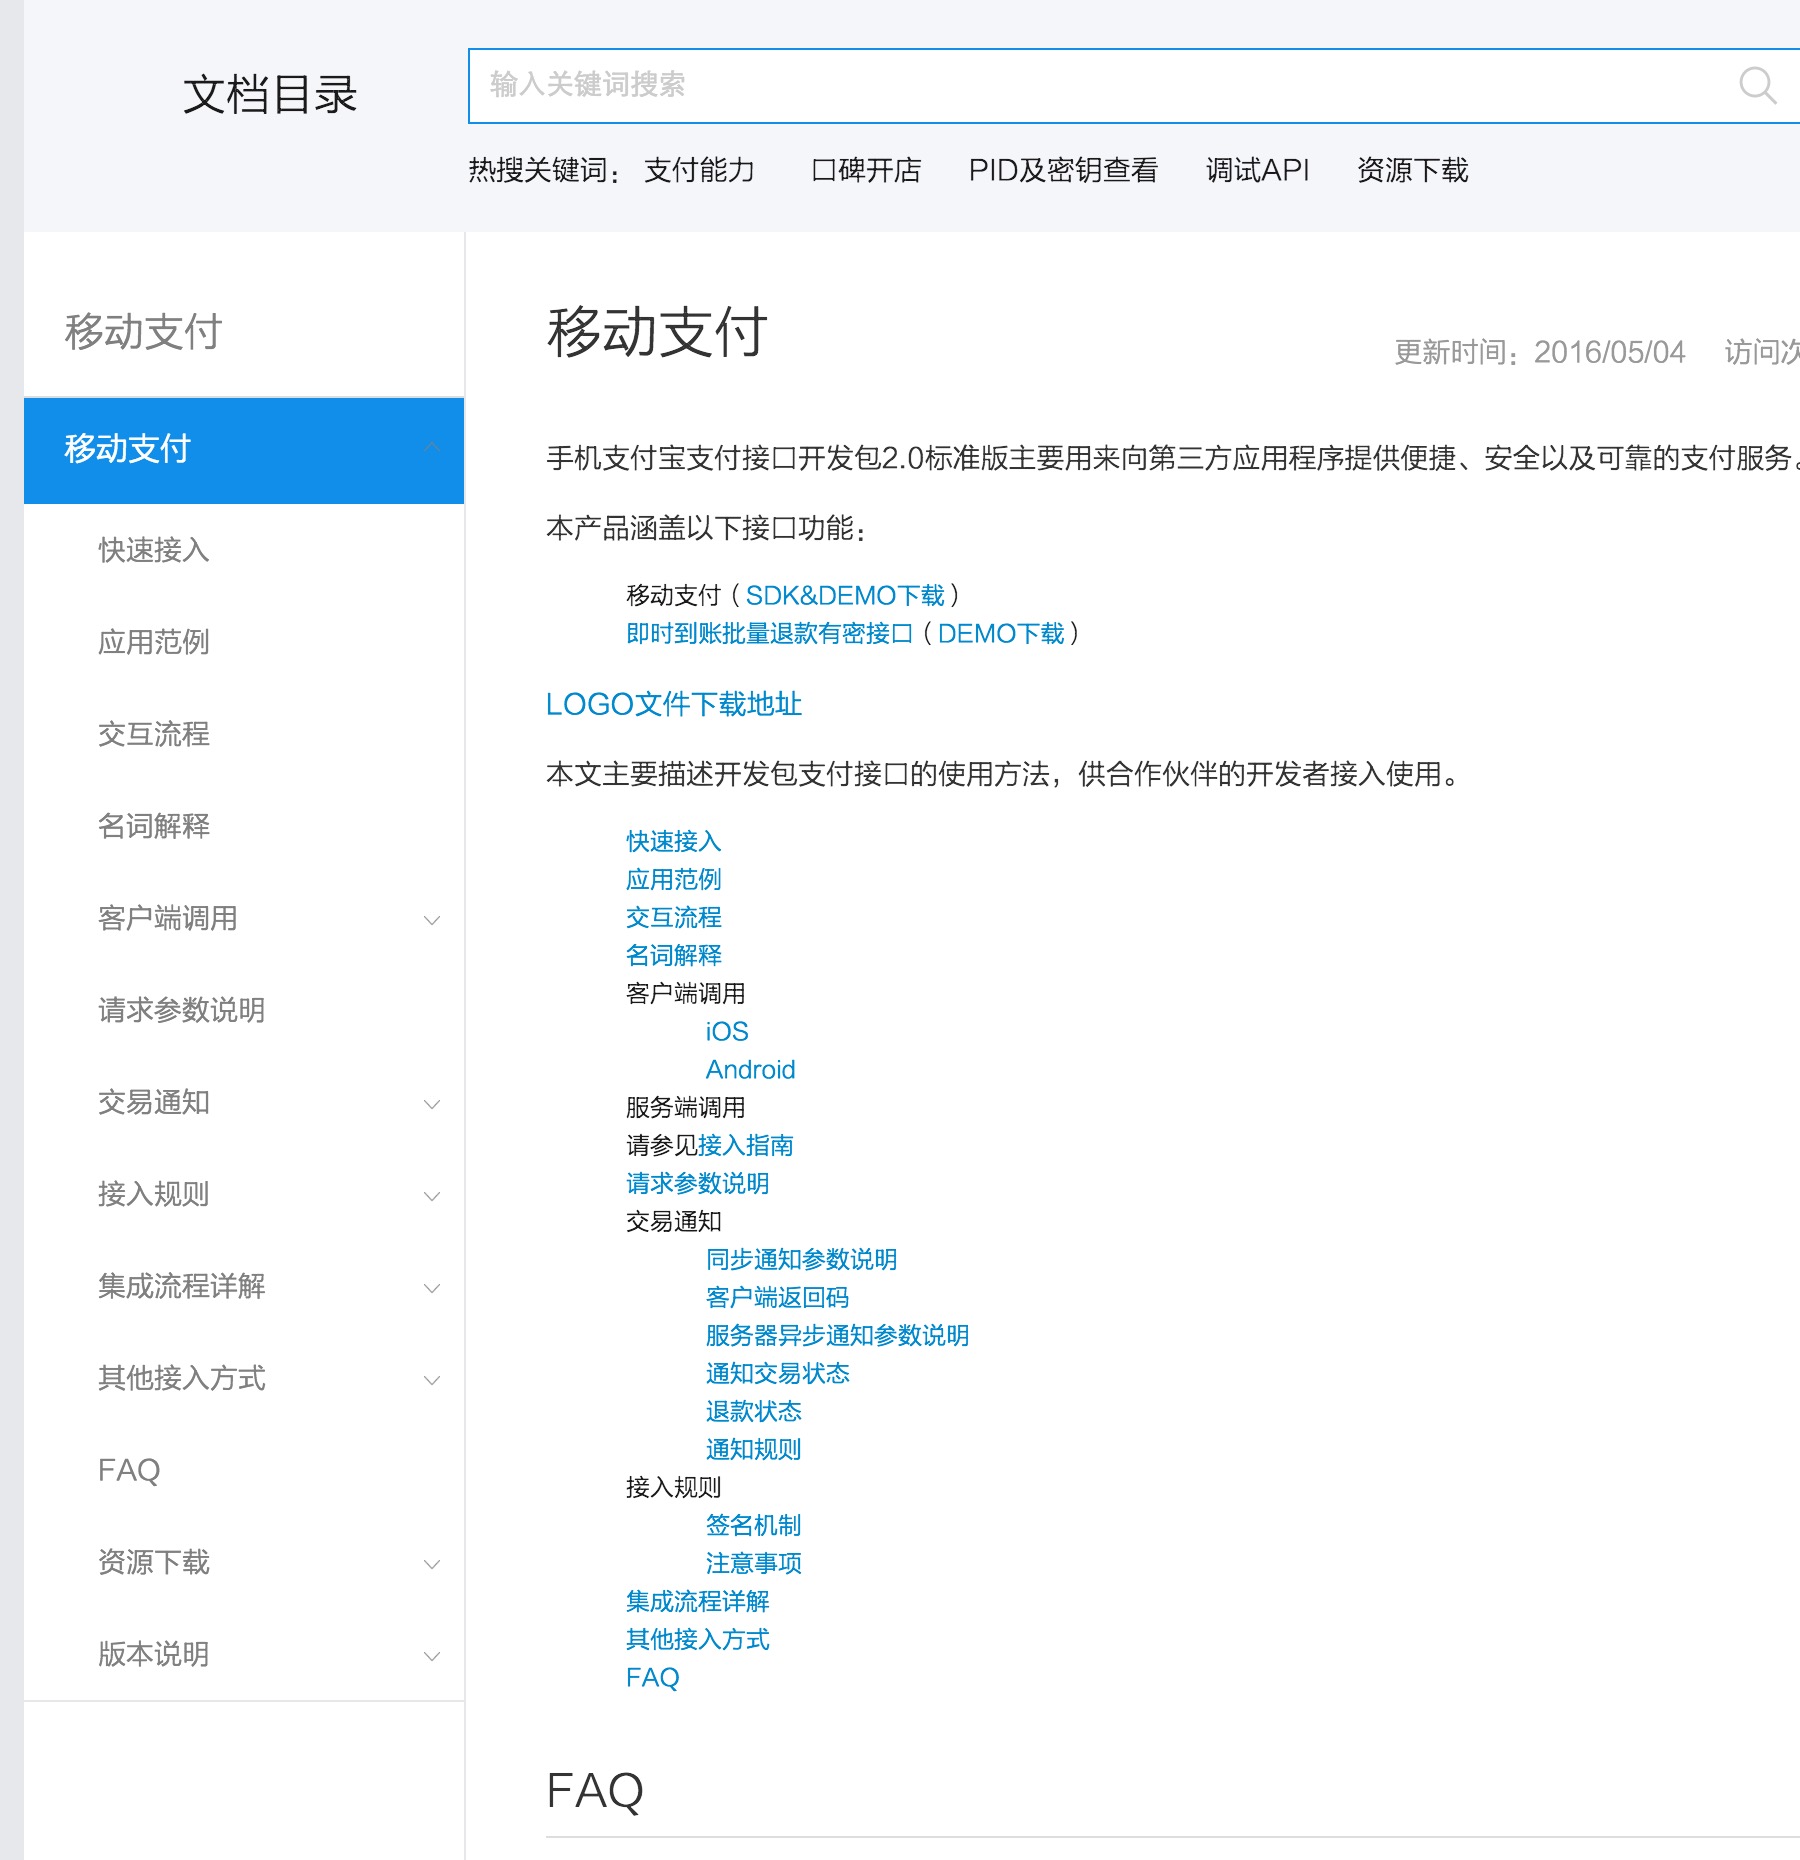
Task: Open the Android client link
Action: tap(751, 1070)
